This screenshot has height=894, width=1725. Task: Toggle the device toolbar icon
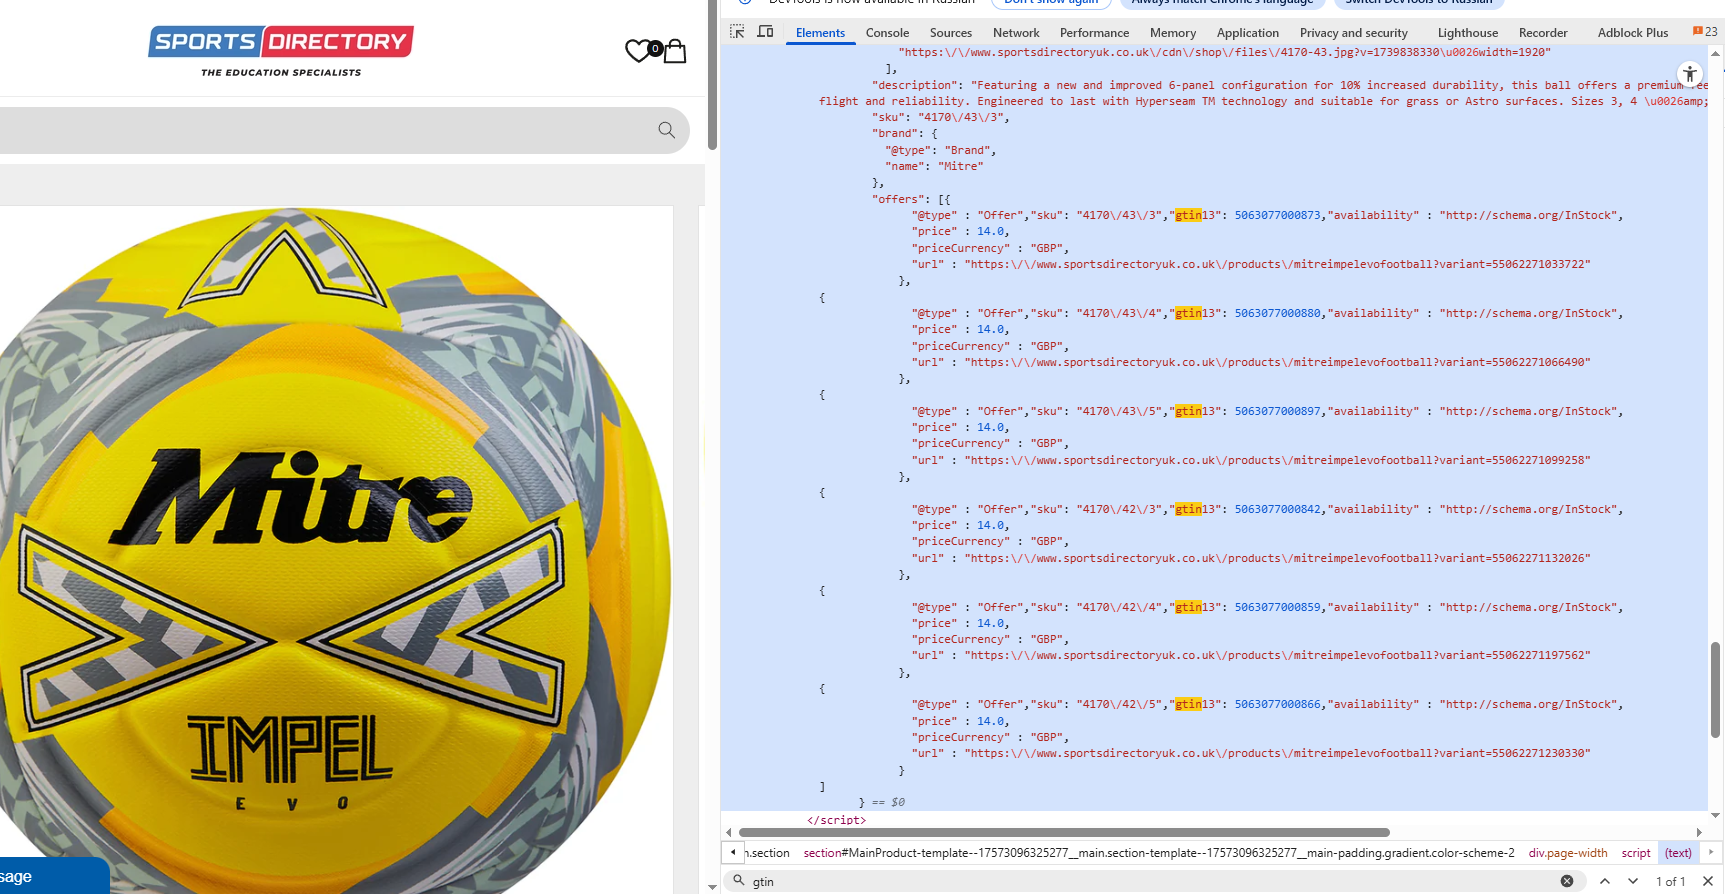[x=766, y=32]
